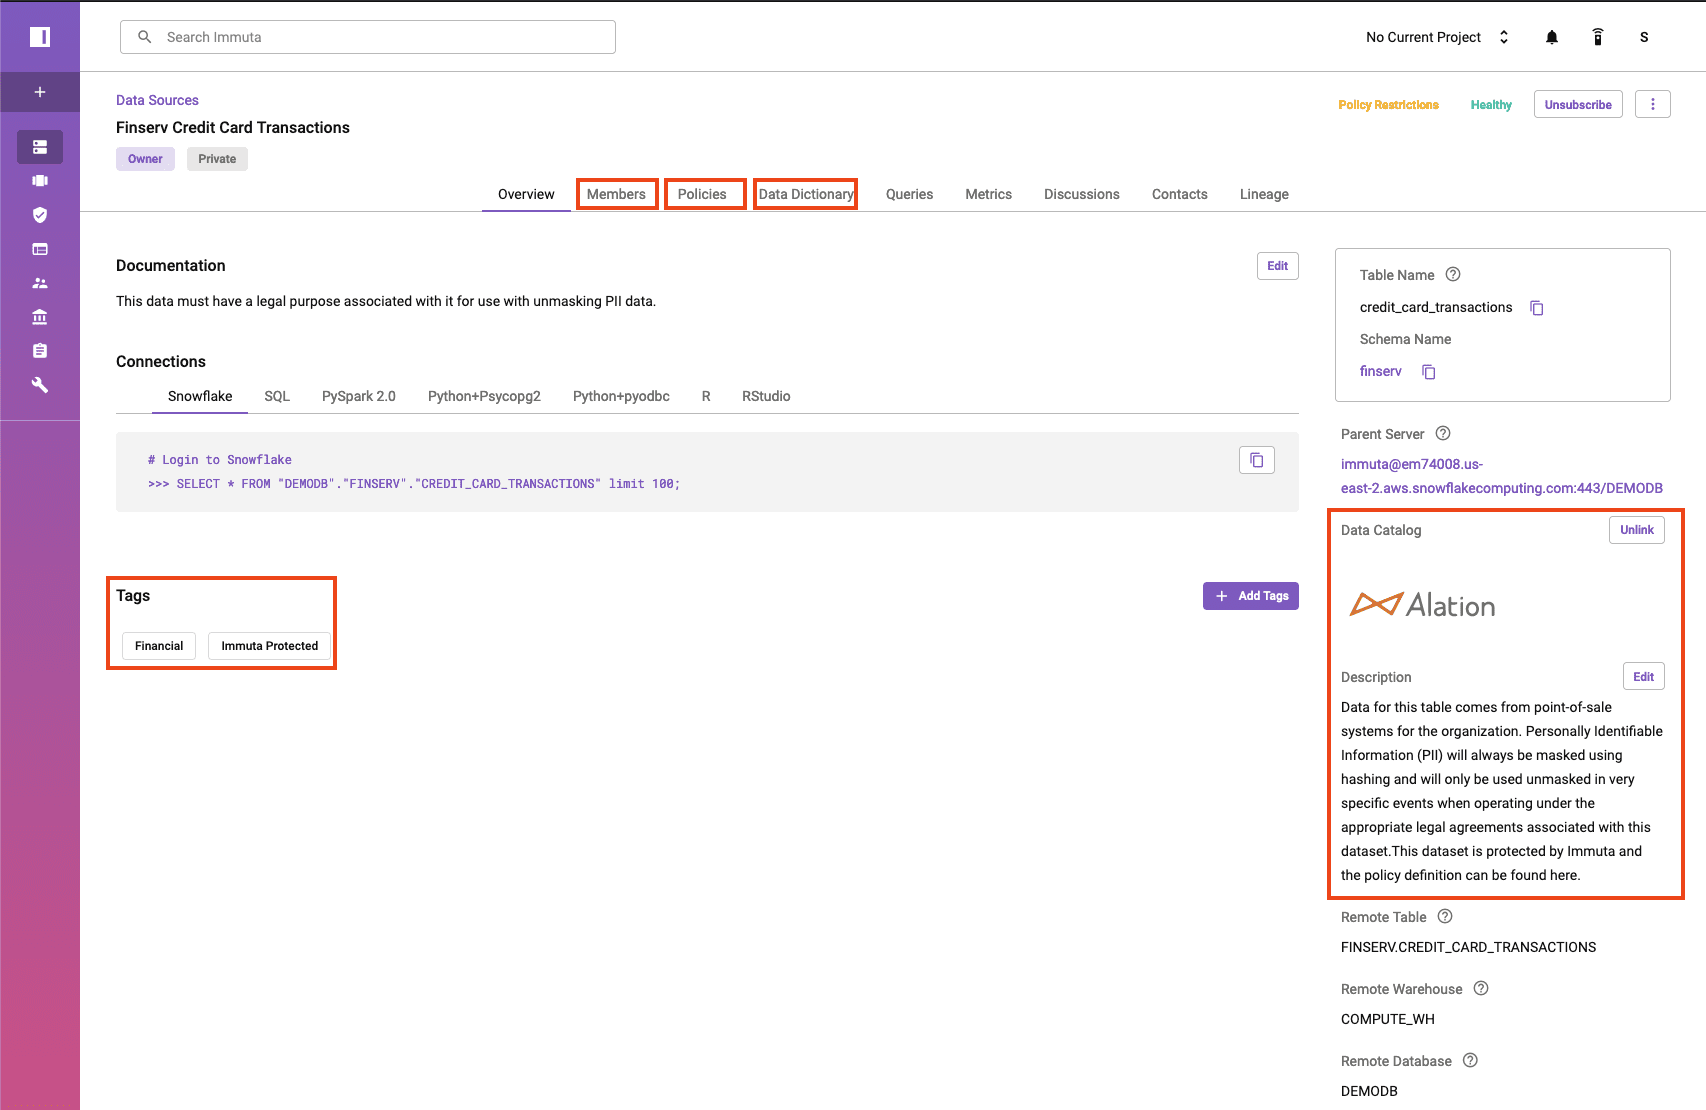Viewport: 1706px width, 1110px height.
Task: Switch to the Data Dictionary tab
Action: [x=805, y=194]
